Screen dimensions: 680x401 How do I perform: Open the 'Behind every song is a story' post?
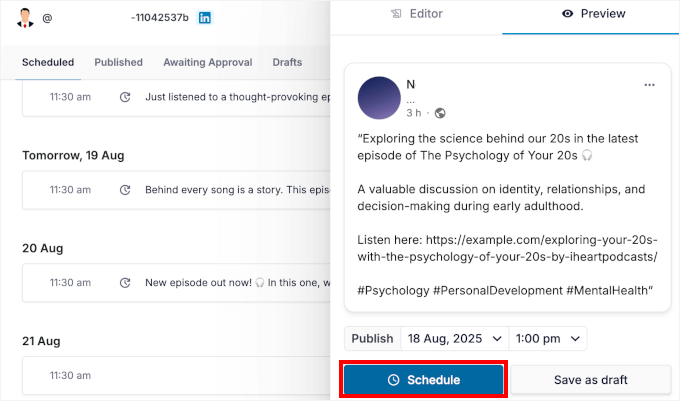click(x=236, y=189)
